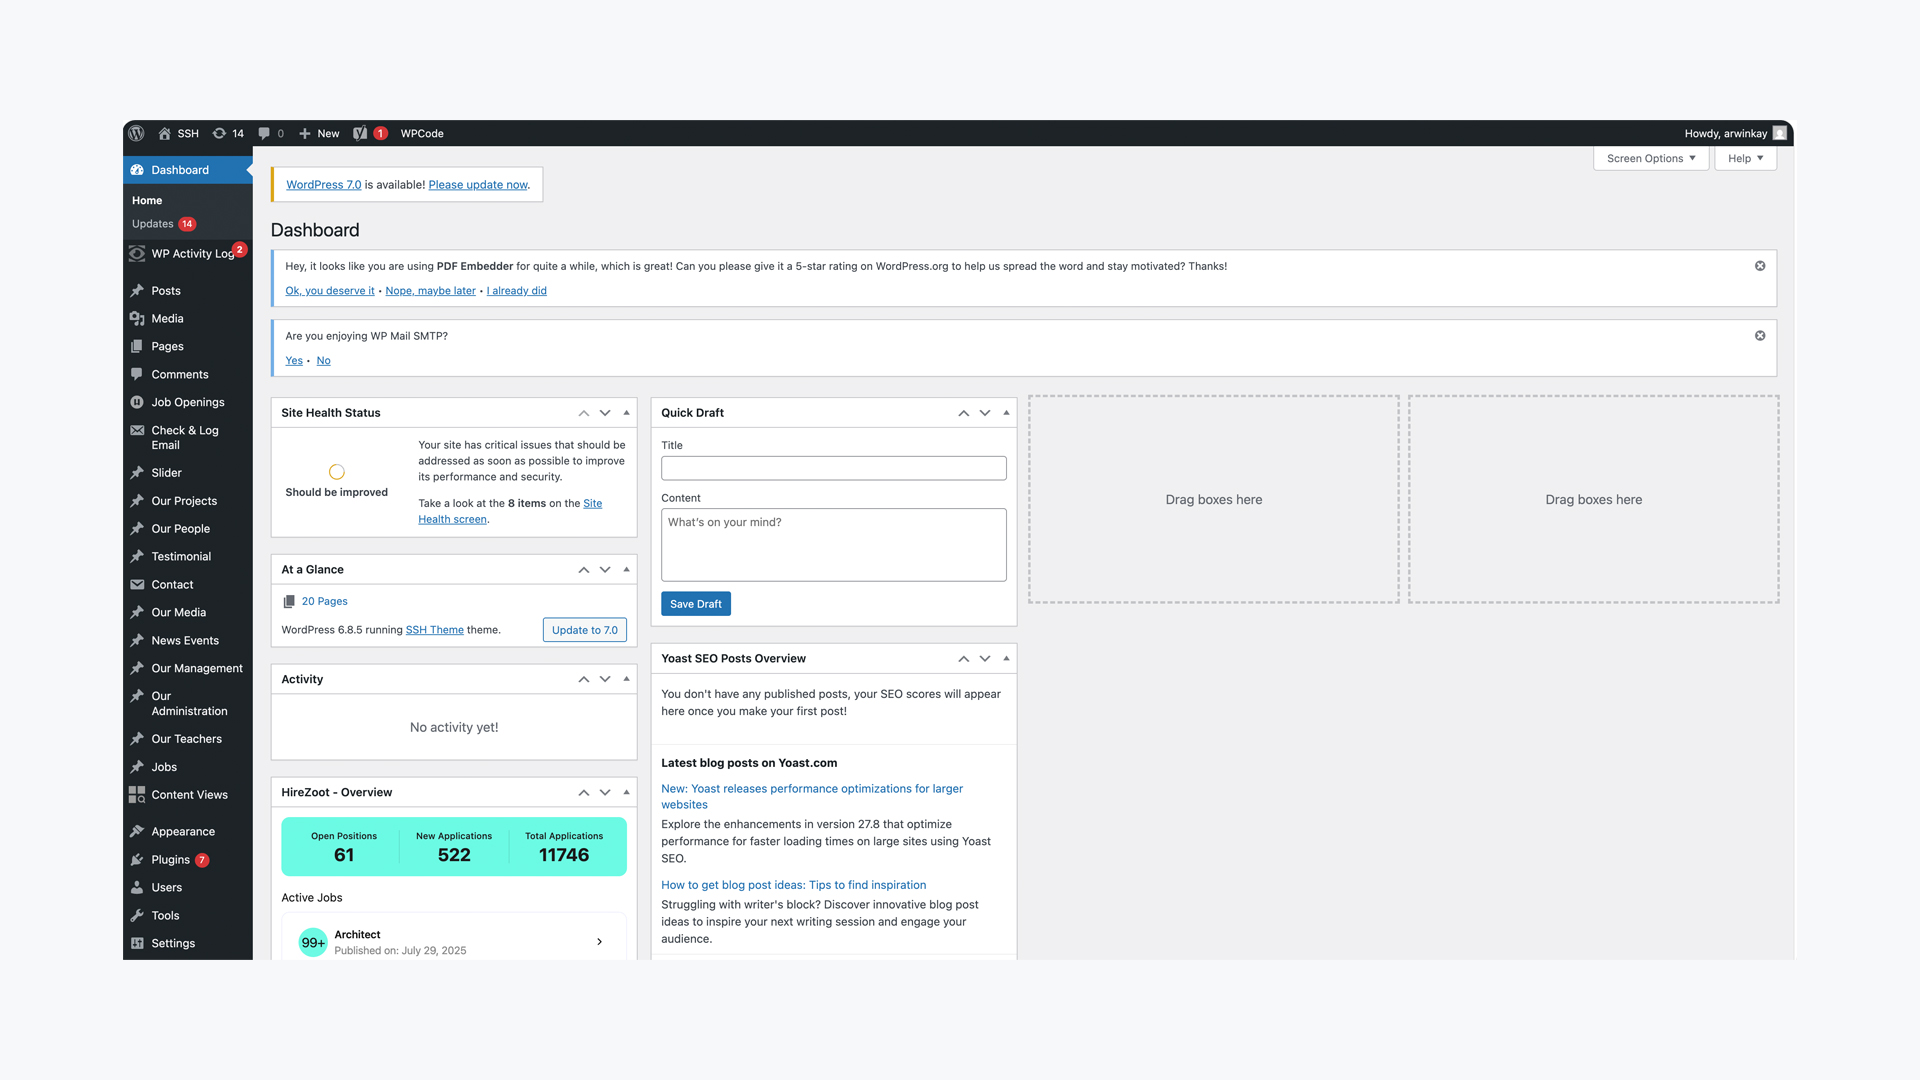This screenshot has height=1080, width=1920.
Task: Open the Help dropdown
Action: 1745,159
